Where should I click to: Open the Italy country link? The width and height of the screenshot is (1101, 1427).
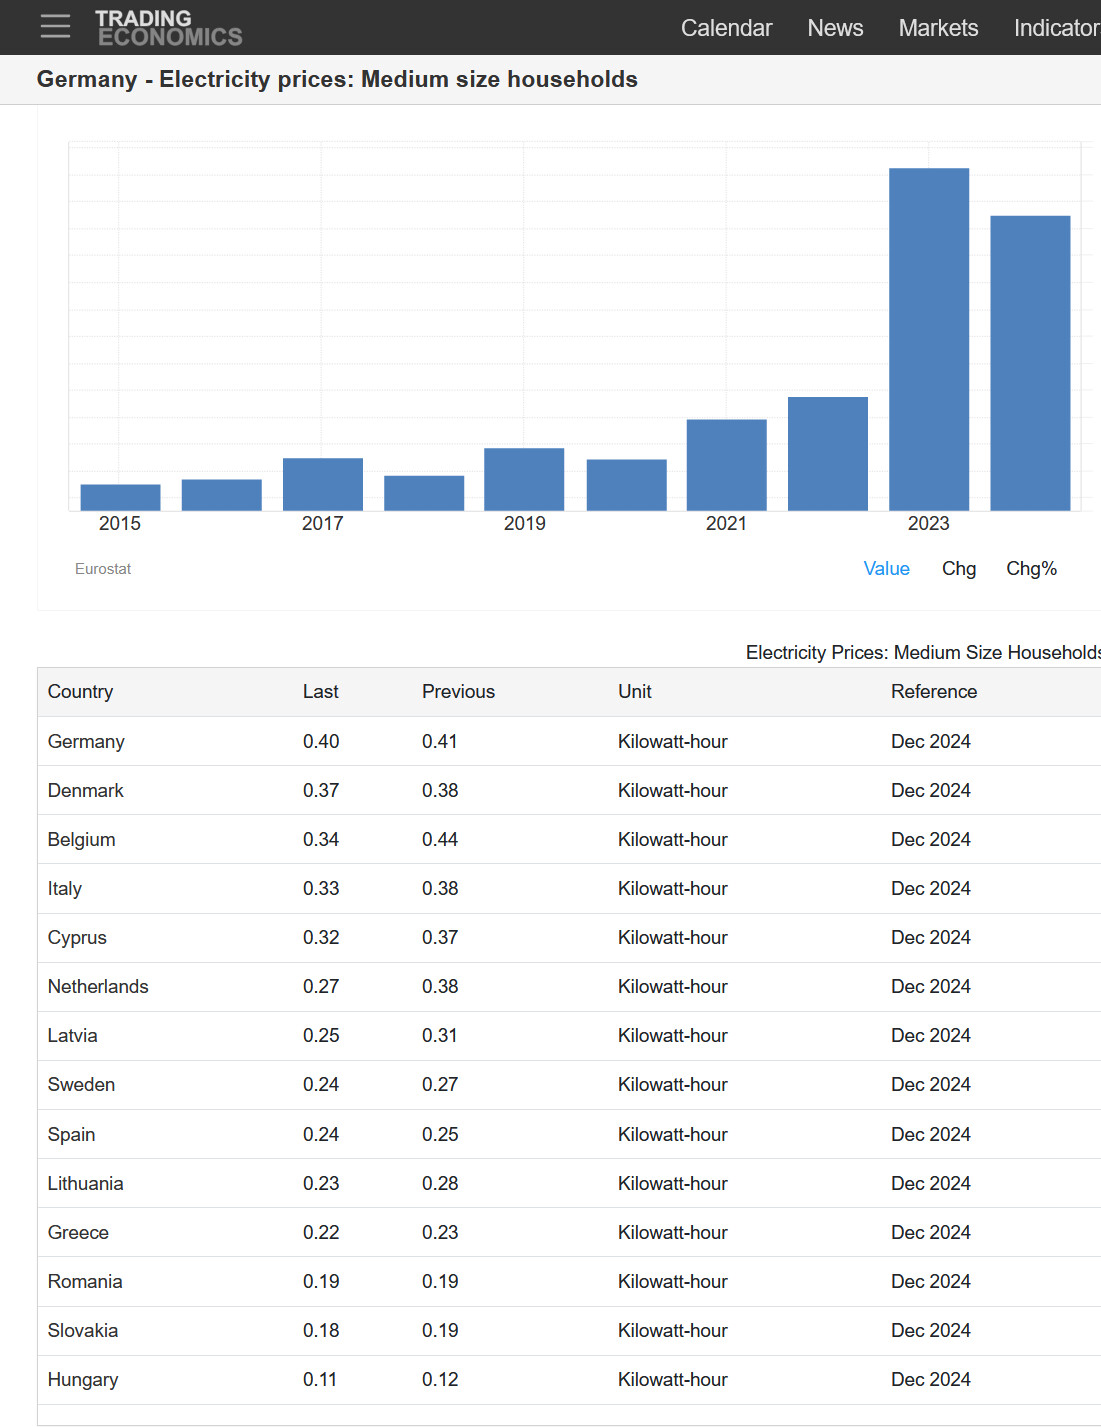[x=65, y=888]
